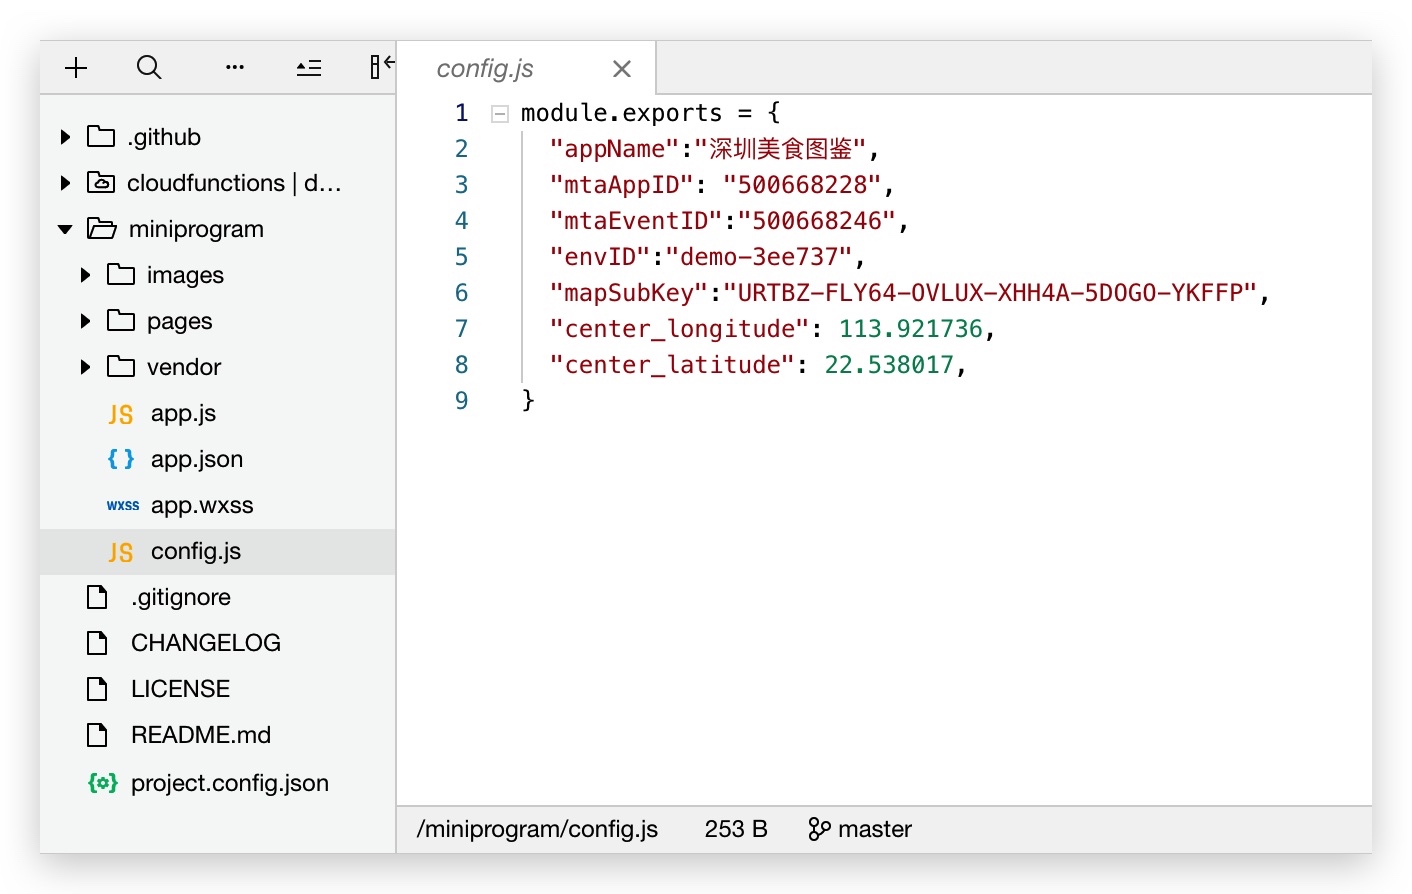Click the file icon beside CHANGELOG

pyautogui.click(x=97, y=643)
